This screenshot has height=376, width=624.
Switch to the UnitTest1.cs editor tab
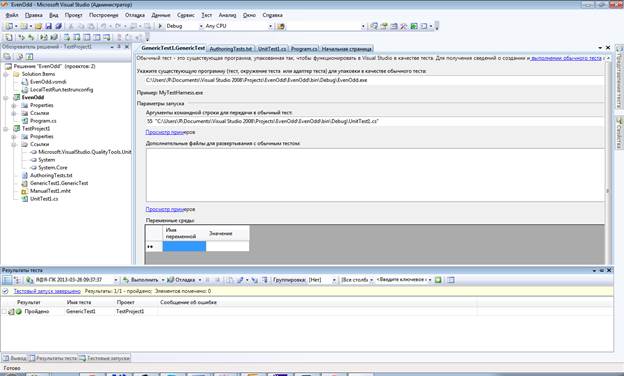tap(272, 49)
